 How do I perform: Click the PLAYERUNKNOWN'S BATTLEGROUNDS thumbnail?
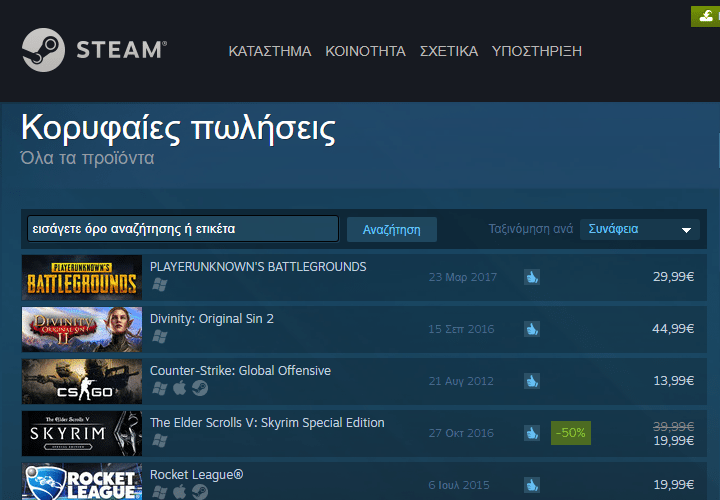click(x=82, y=277)
